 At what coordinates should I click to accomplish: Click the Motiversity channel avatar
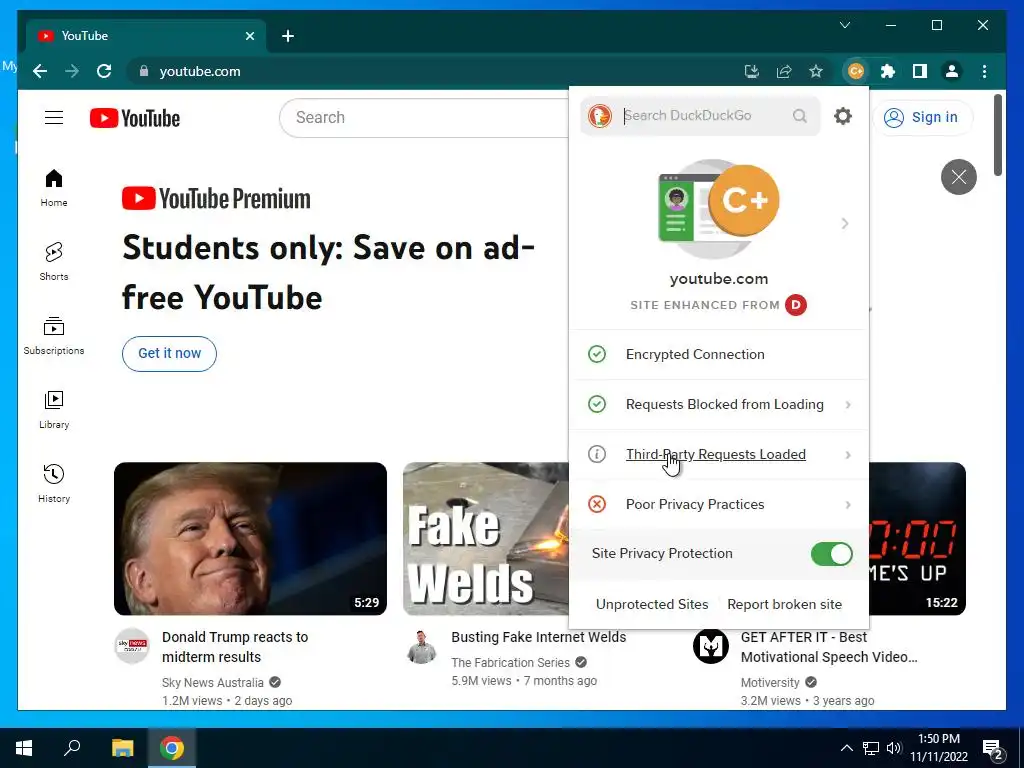tap(711, 646)
